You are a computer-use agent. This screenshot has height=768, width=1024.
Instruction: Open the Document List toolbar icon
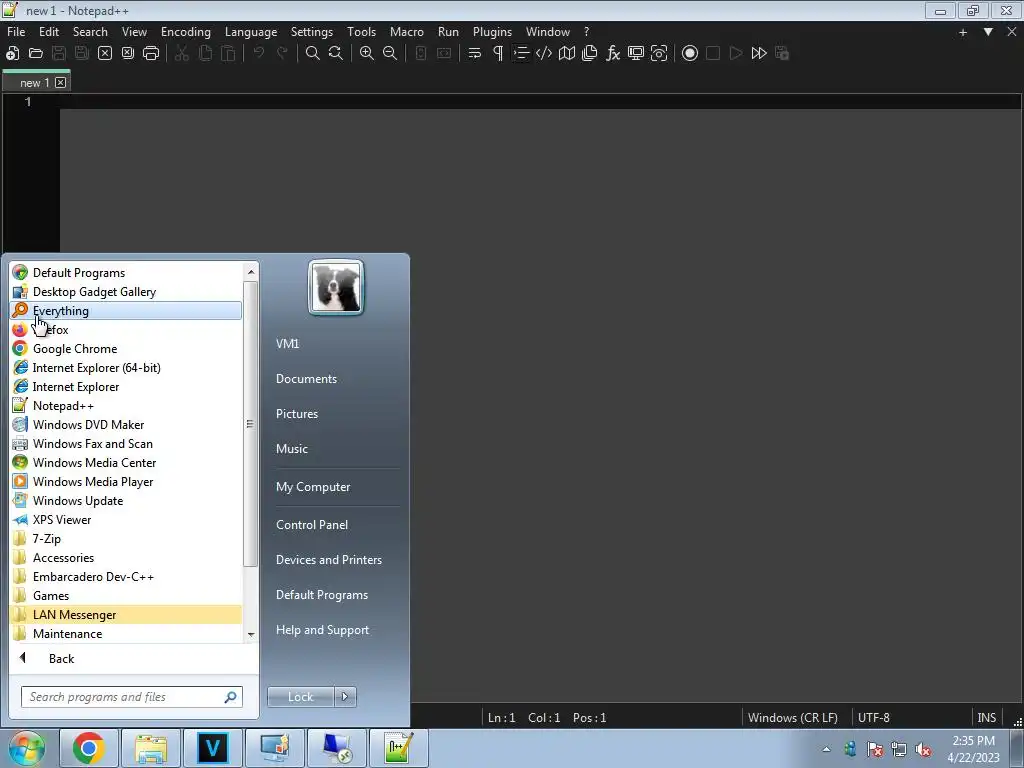(x=590, y=54)
